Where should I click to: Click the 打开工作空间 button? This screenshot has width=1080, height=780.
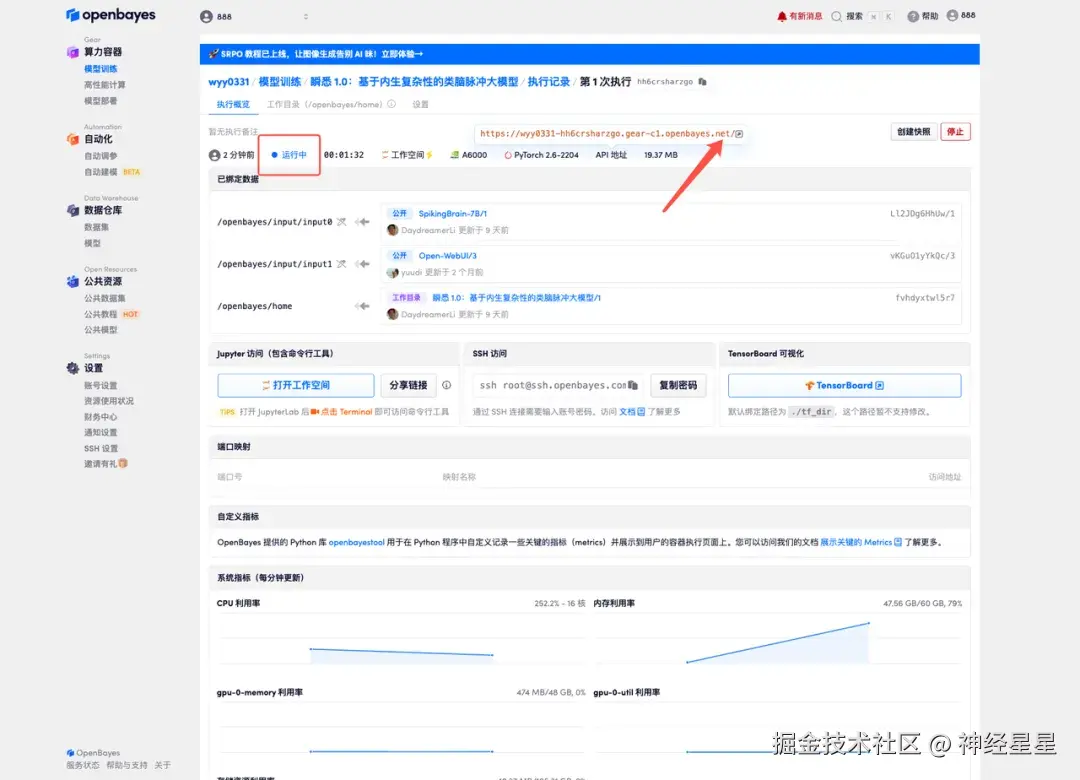(x=295, y=385)
